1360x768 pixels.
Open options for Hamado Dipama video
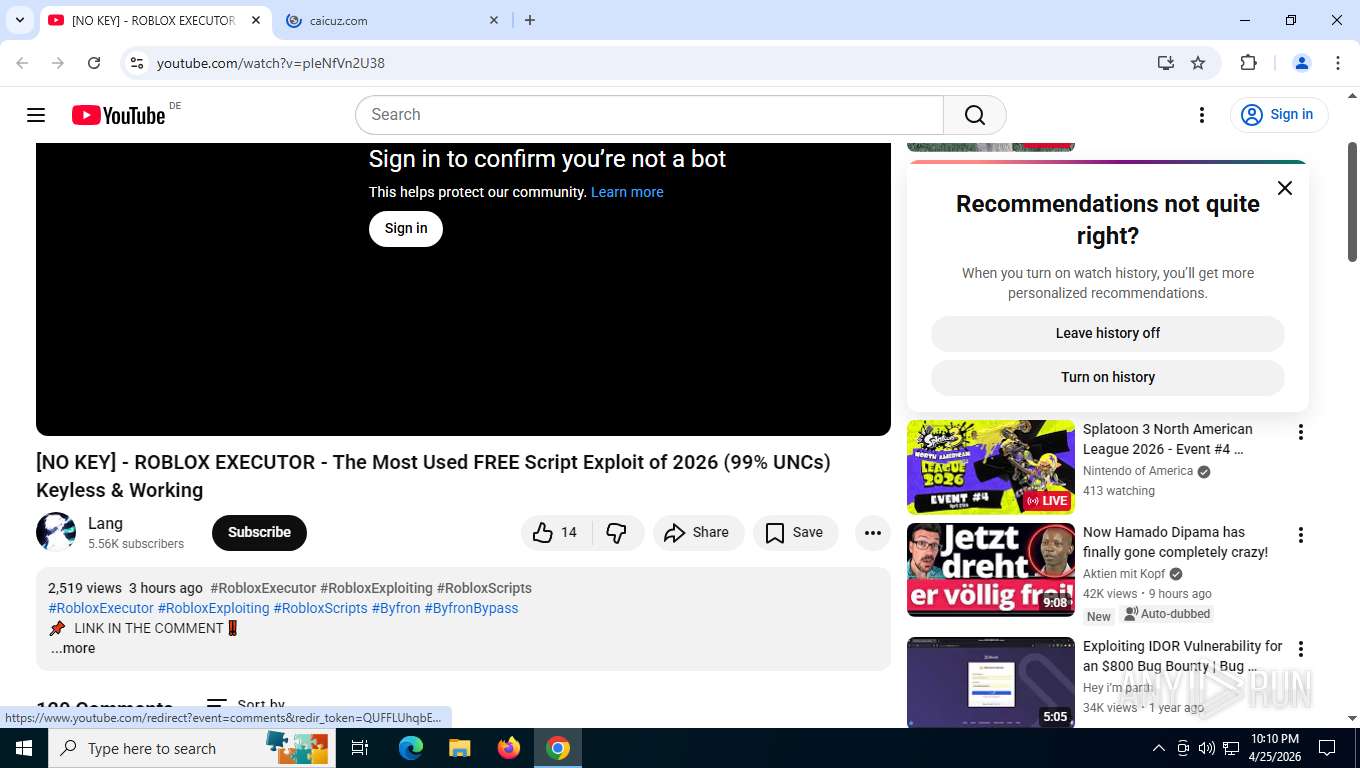pyautogui.click(x=1301, y=535)
